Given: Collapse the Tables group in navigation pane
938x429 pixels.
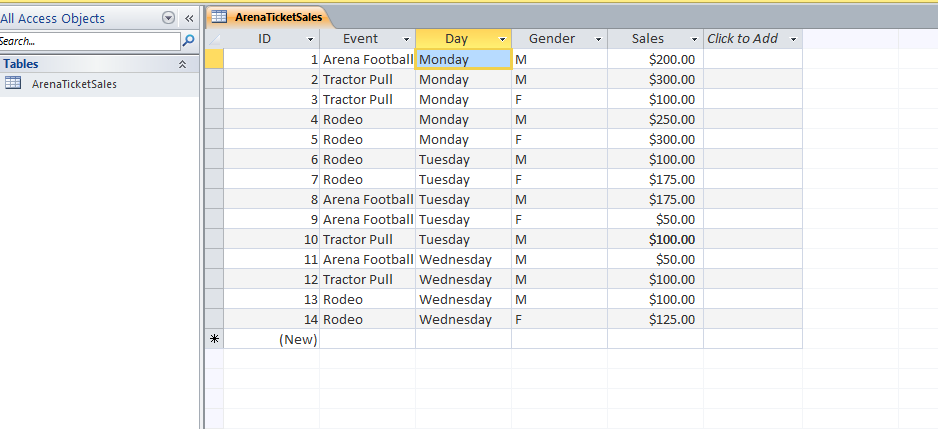Looking at the screenshot, I should (x=182, y=64).
